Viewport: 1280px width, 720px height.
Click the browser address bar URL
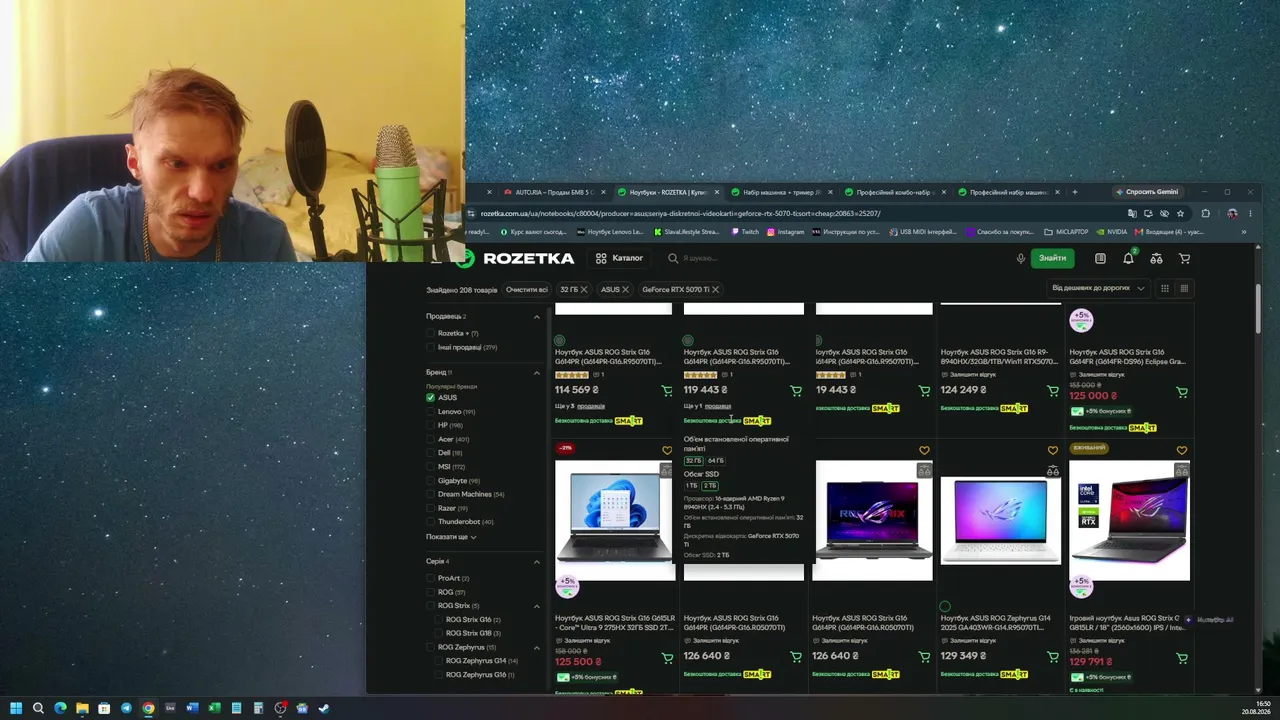pyautogui.click(x=680, y=213)
